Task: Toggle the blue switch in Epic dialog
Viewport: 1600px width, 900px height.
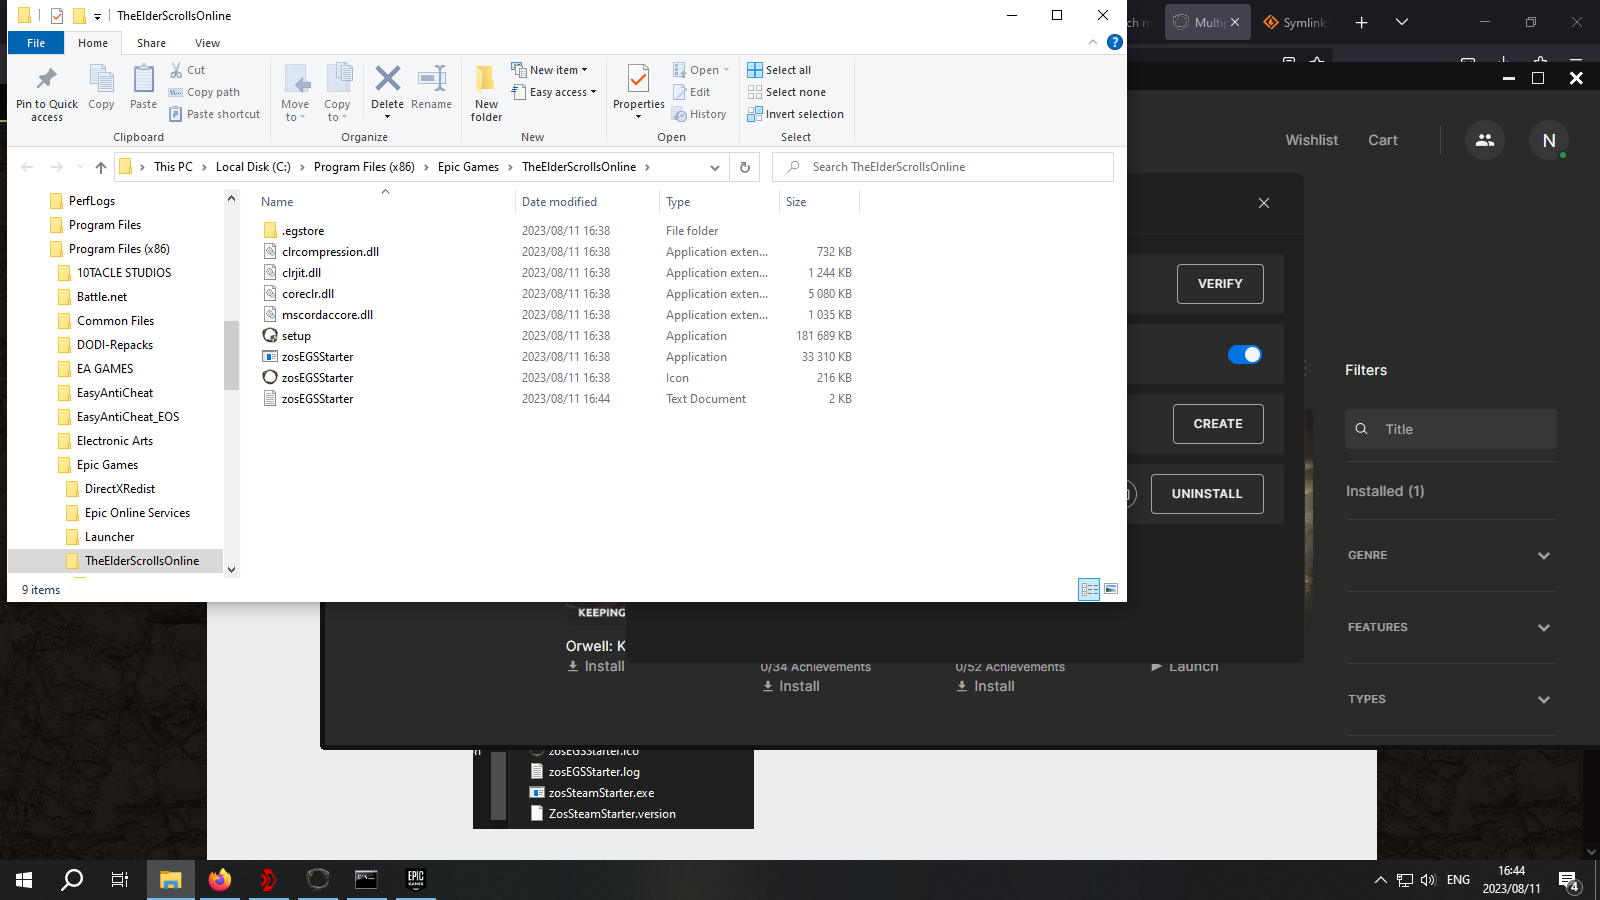Action: pos(1245,355)
